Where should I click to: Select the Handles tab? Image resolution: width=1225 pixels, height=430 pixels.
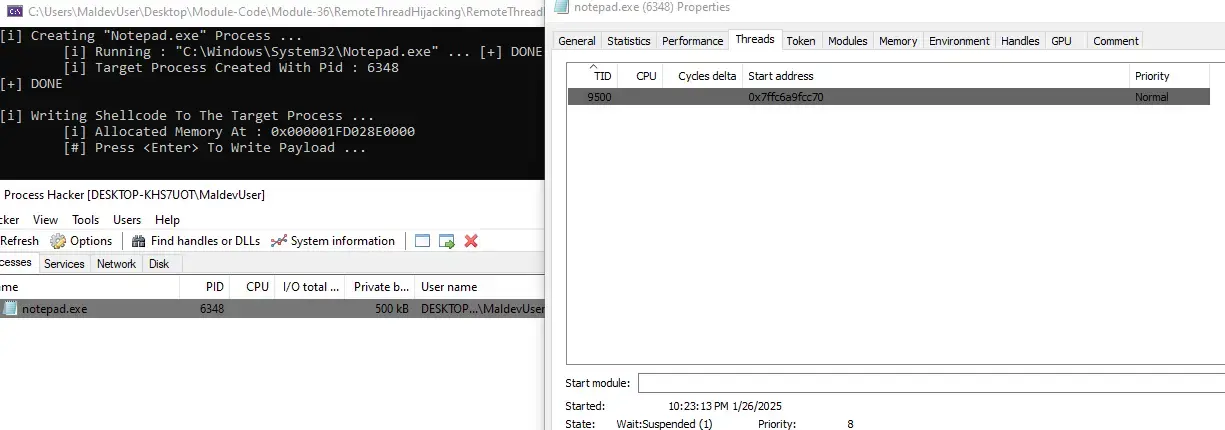tap(1020, 41)
